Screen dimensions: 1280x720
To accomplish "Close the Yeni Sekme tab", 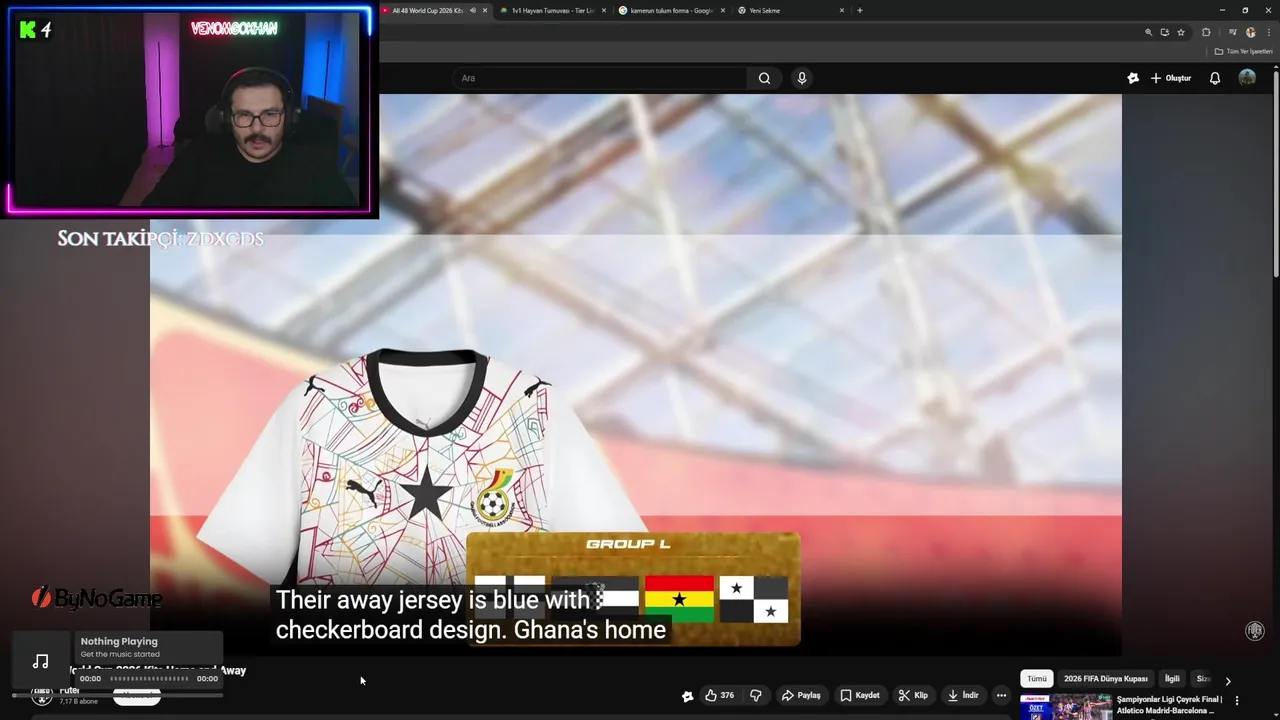I will click(x=841, y=10).
